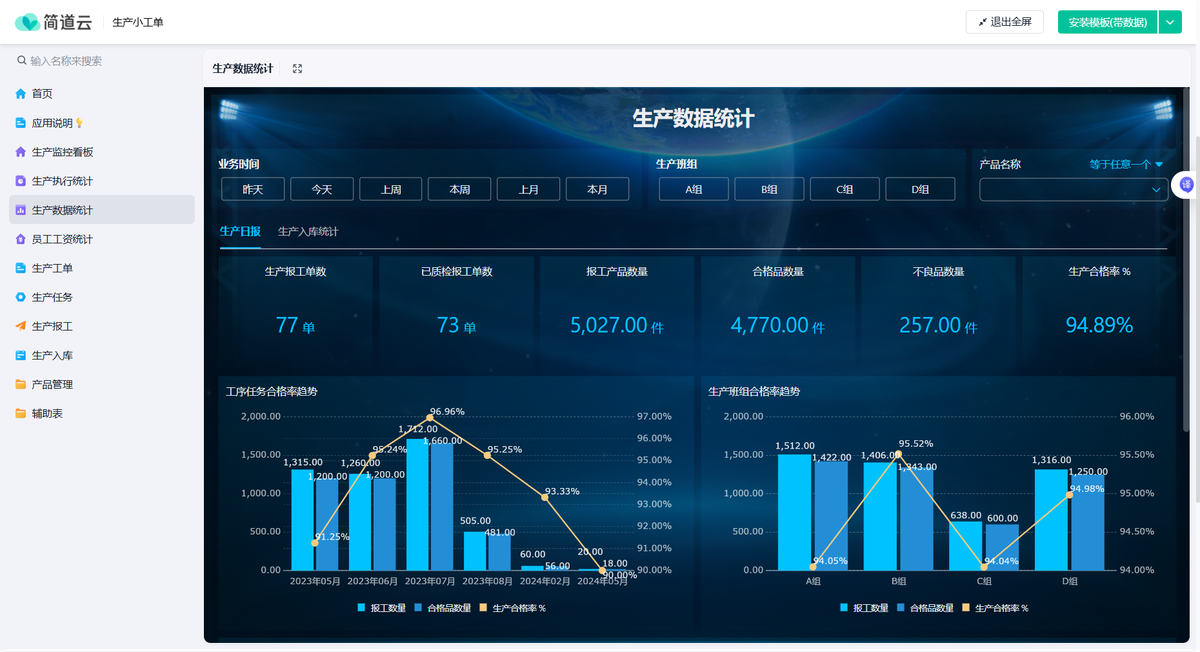Select the A组 production team filter

(x=694, y=189)
